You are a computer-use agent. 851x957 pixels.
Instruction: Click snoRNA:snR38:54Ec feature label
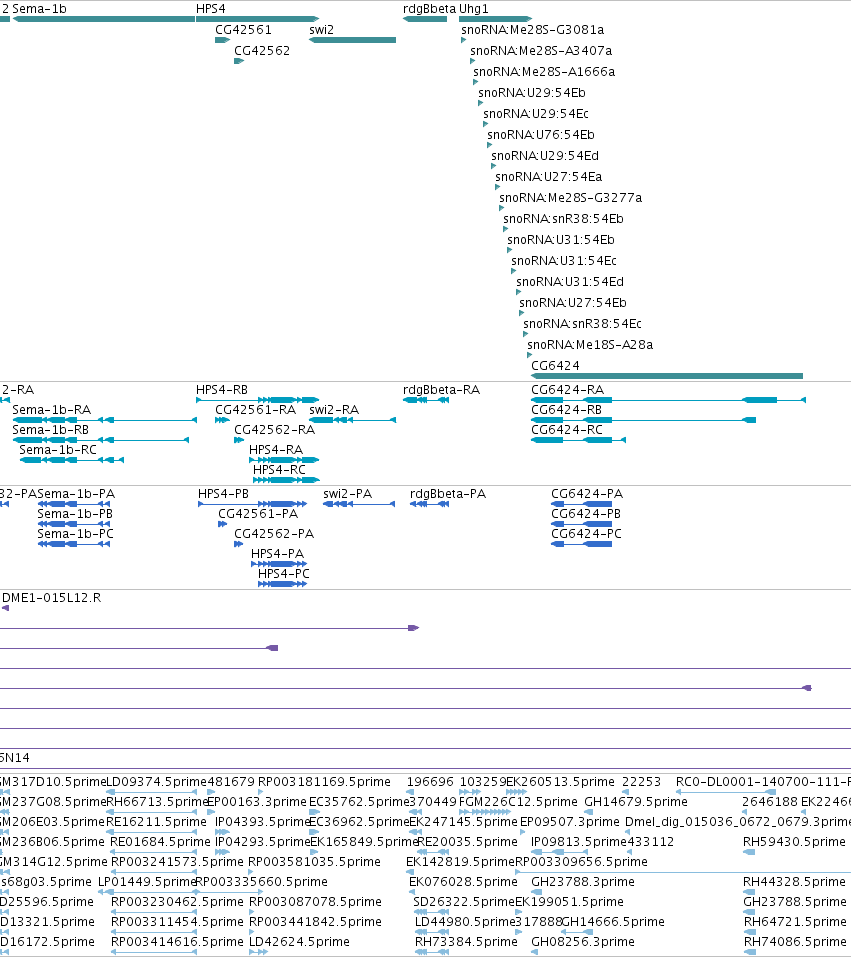(x=582, y=323)
